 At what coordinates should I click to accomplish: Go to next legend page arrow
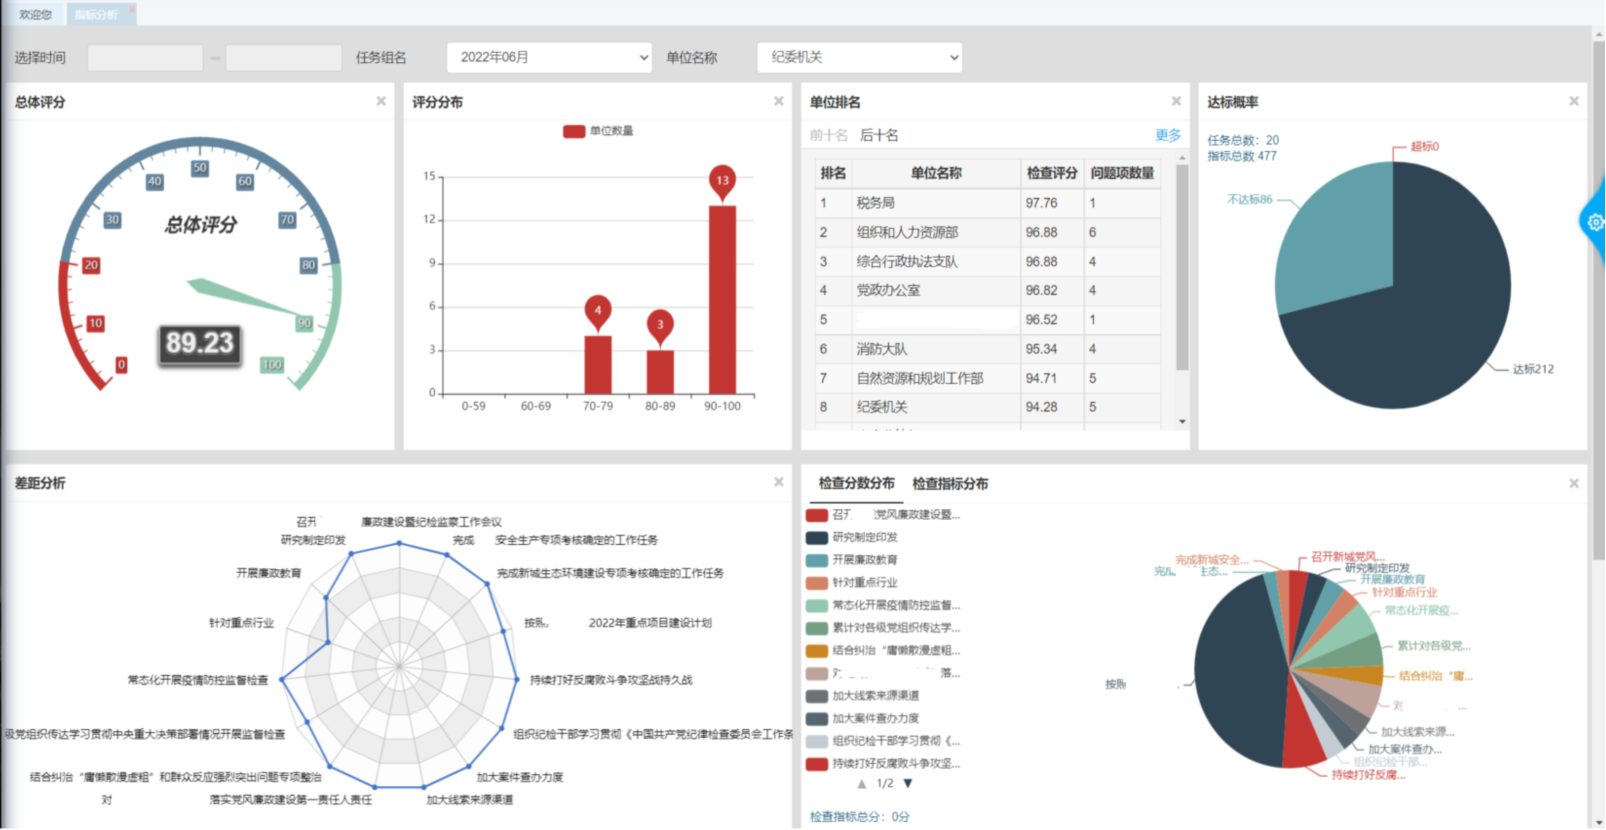[908, 784]
